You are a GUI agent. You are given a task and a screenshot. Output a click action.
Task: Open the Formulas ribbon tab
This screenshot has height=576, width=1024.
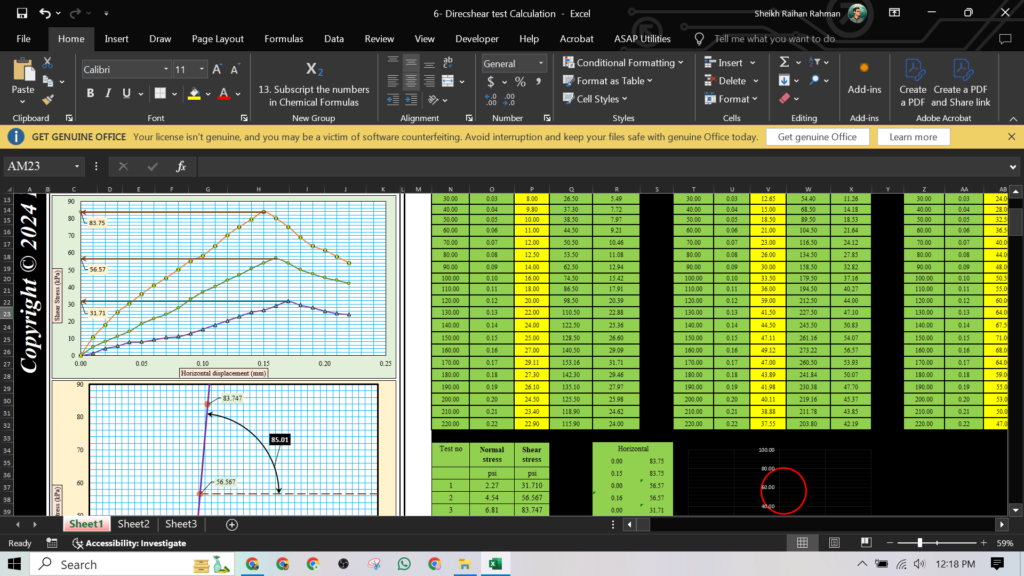(x=283, y=39)
